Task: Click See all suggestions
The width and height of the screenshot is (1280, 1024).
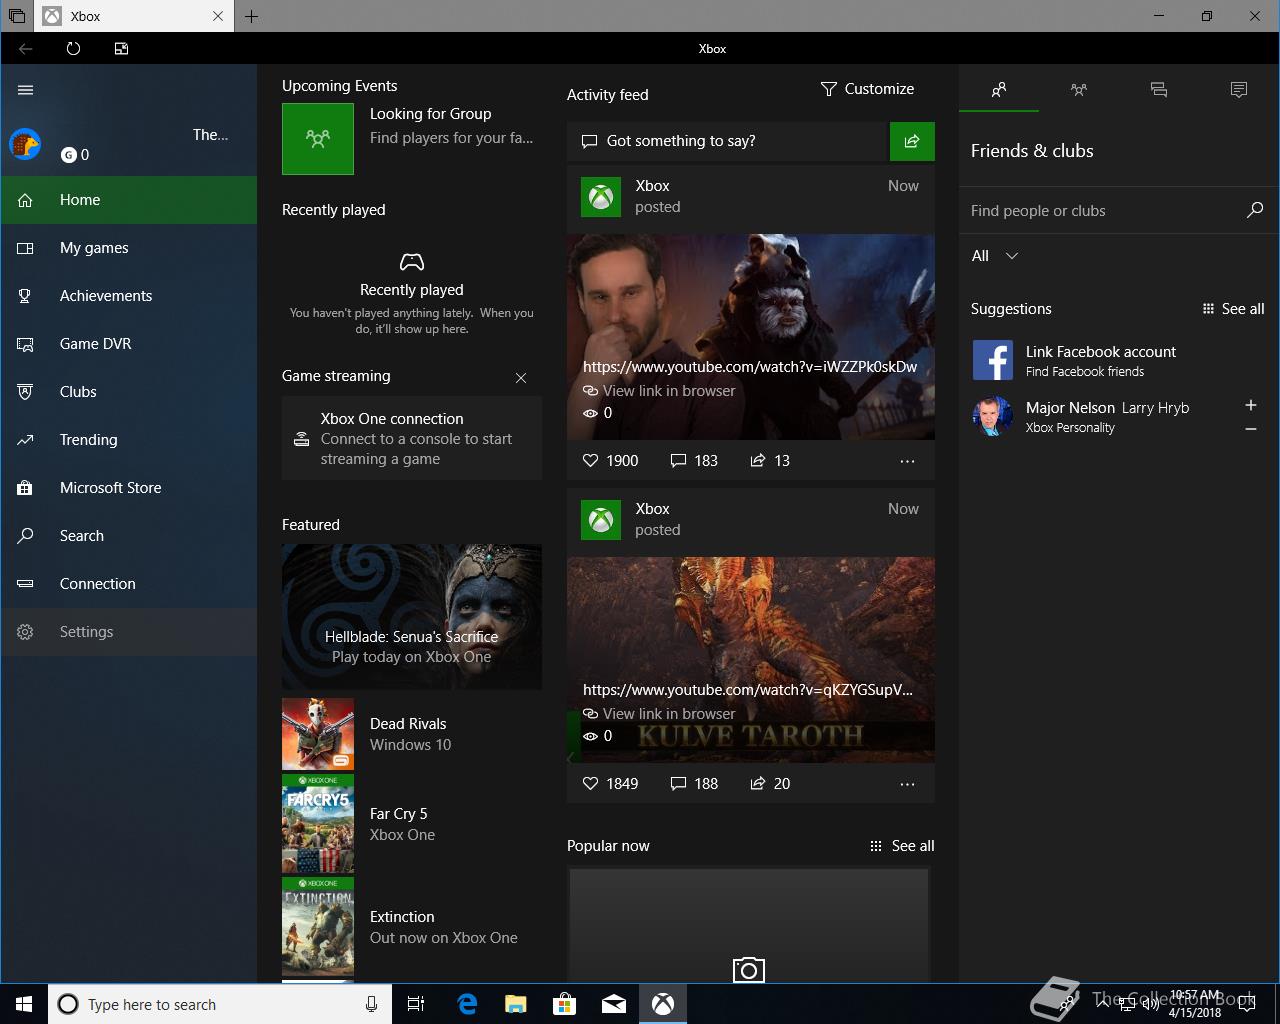Action: click(x=1233, y=309)
